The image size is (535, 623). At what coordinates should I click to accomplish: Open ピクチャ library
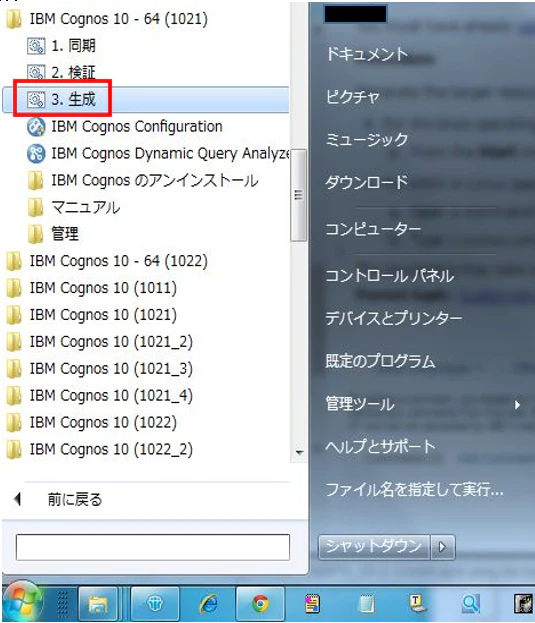[x=353, y=97]
